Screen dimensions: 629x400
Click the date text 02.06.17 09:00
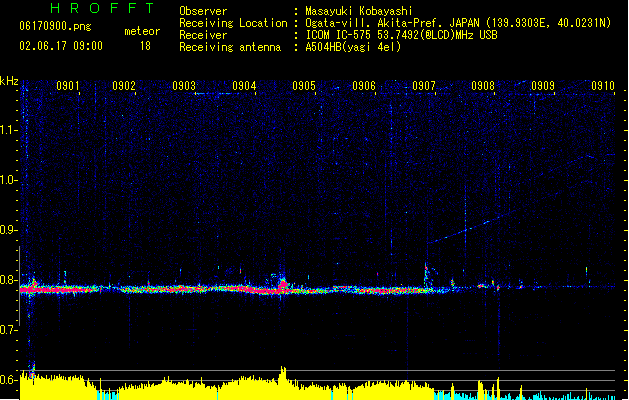61,46
